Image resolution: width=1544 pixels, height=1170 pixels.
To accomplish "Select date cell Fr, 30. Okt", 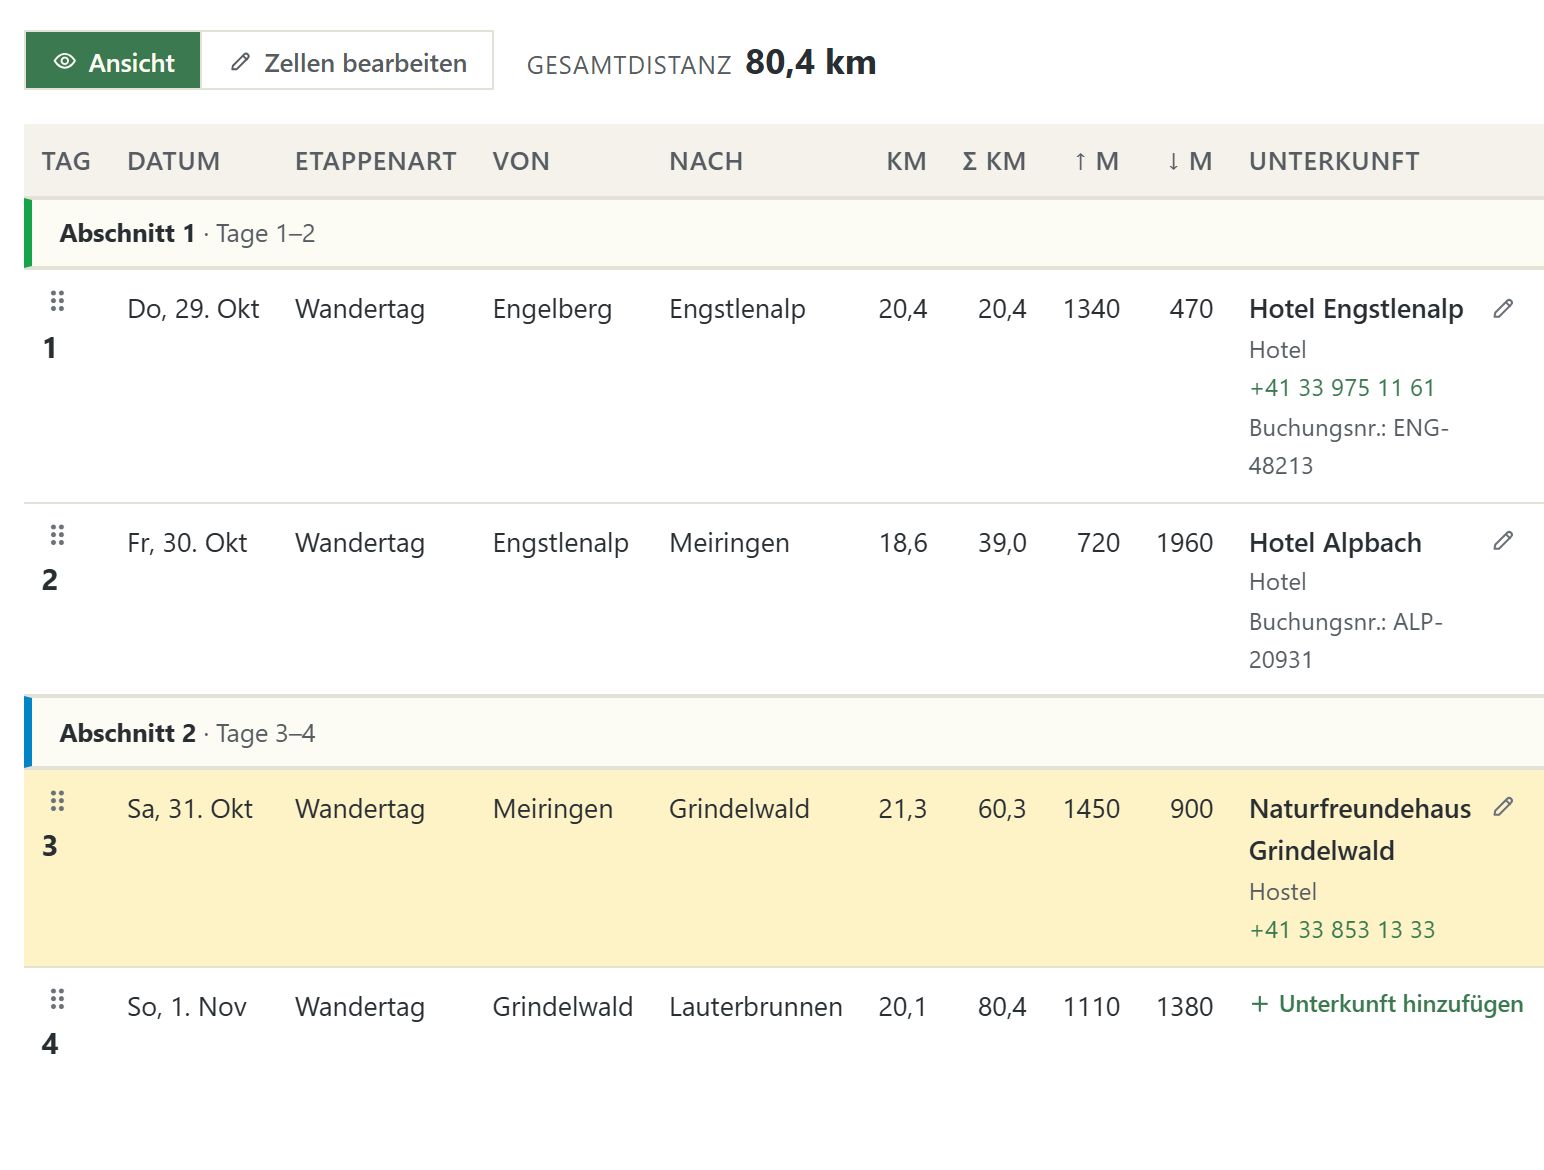I will 187,543.
